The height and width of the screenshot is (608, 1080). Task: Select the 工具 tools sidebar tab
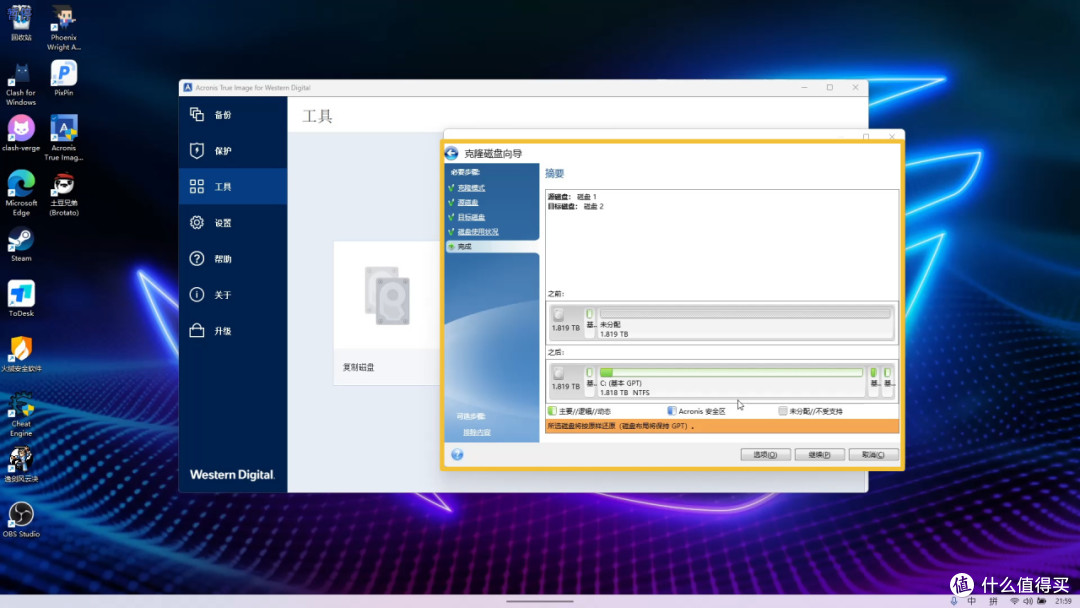233,187
